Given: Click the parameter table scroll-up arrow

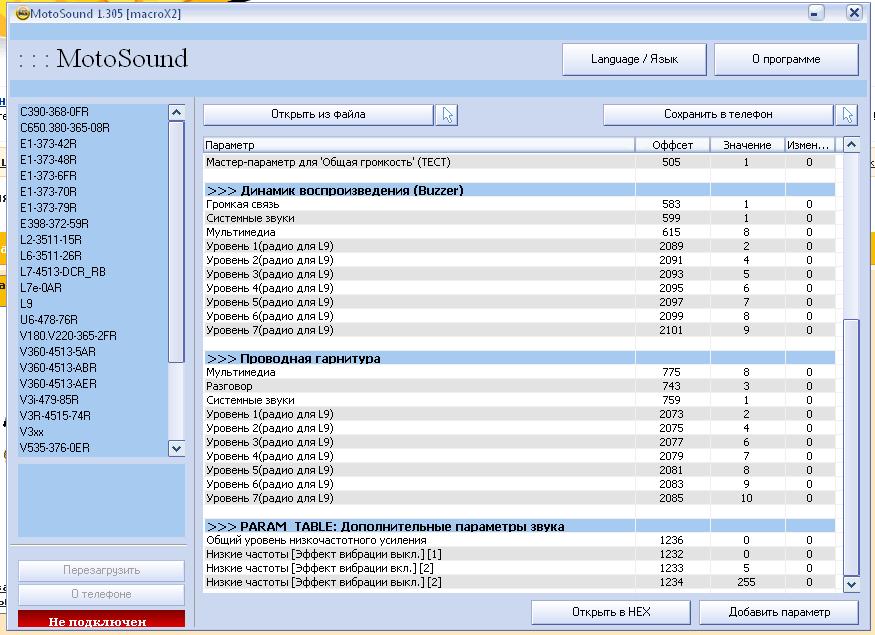Looking at the screenshot, I should (x=851, y=145).
